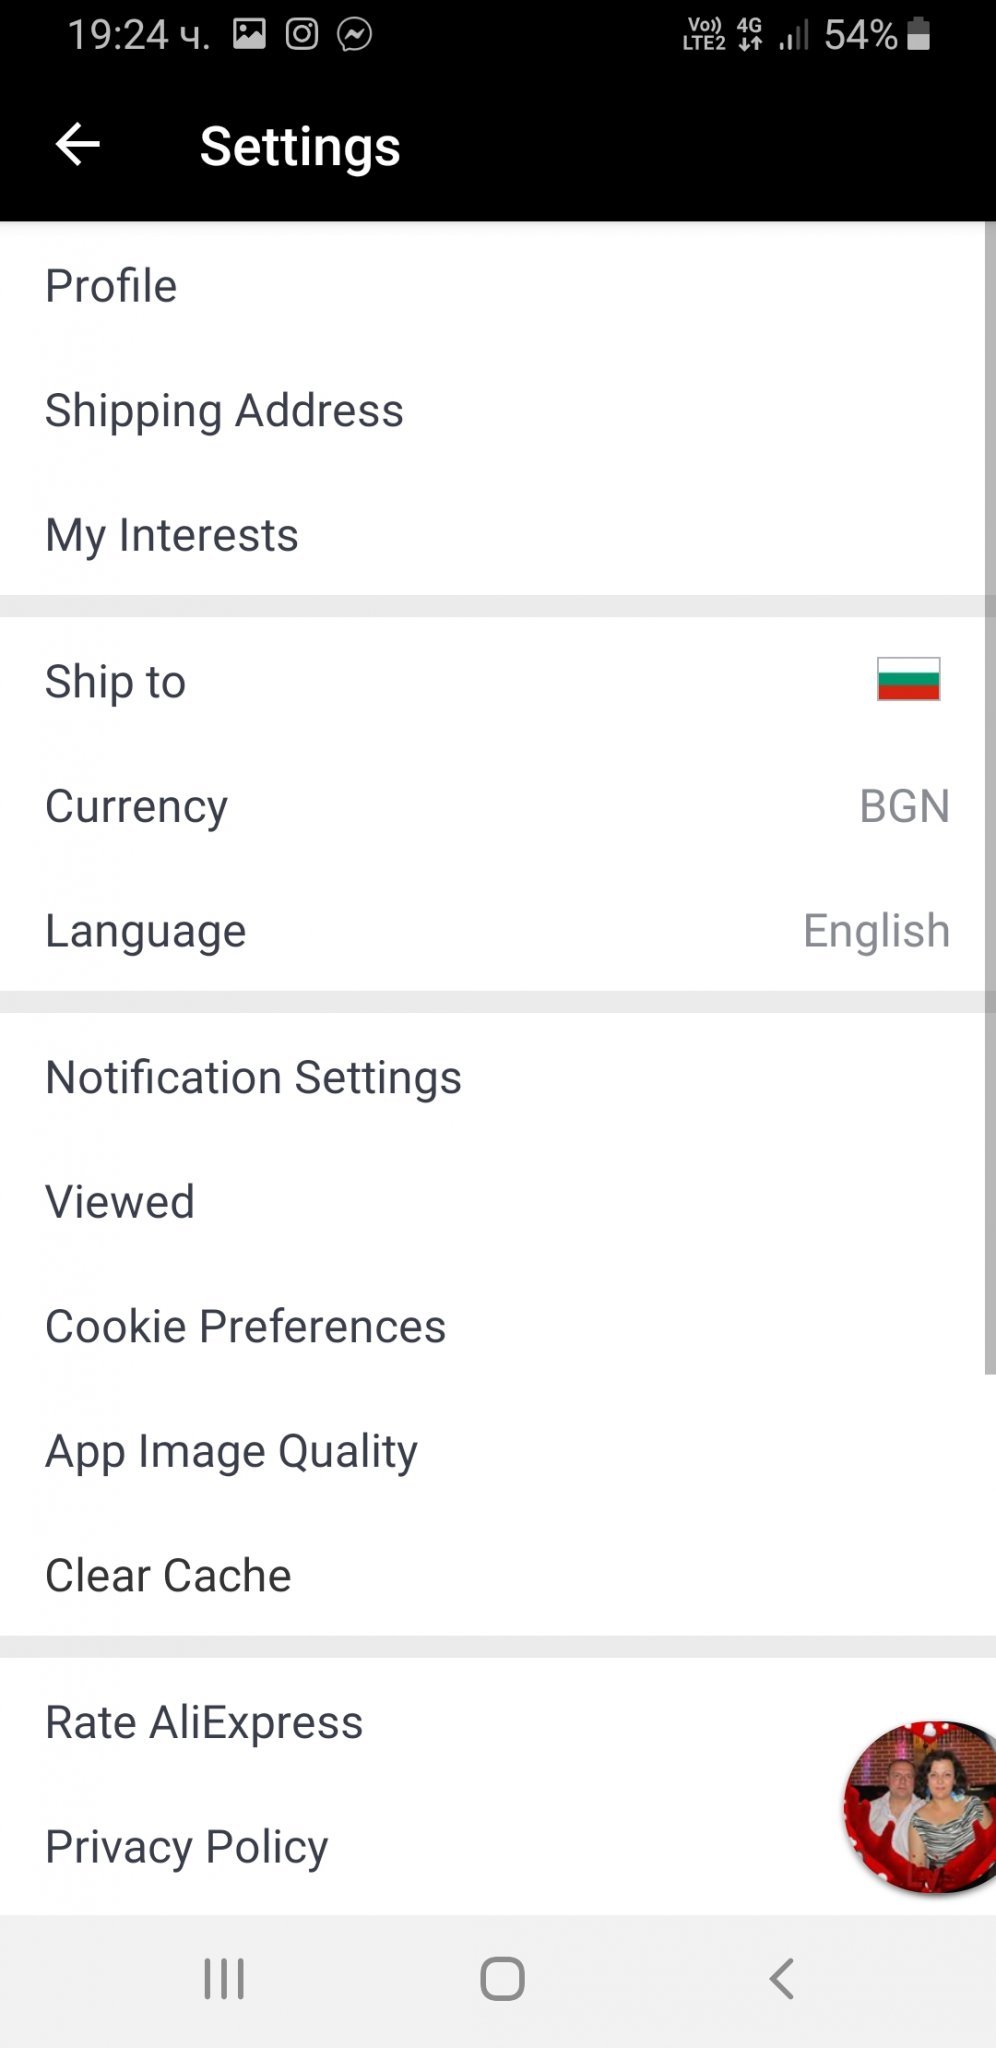Tap the Messenger notification icon
Viewport: 996px width, 2048px height.
click(x=355, y=35)
